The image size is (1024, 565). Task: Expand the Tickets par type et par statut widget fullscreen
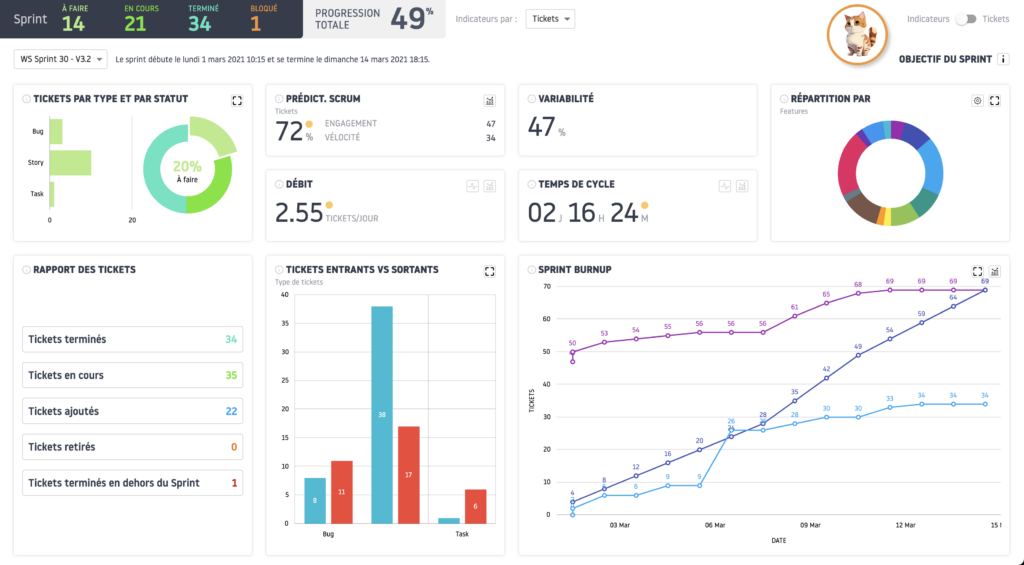coord(237,100)
